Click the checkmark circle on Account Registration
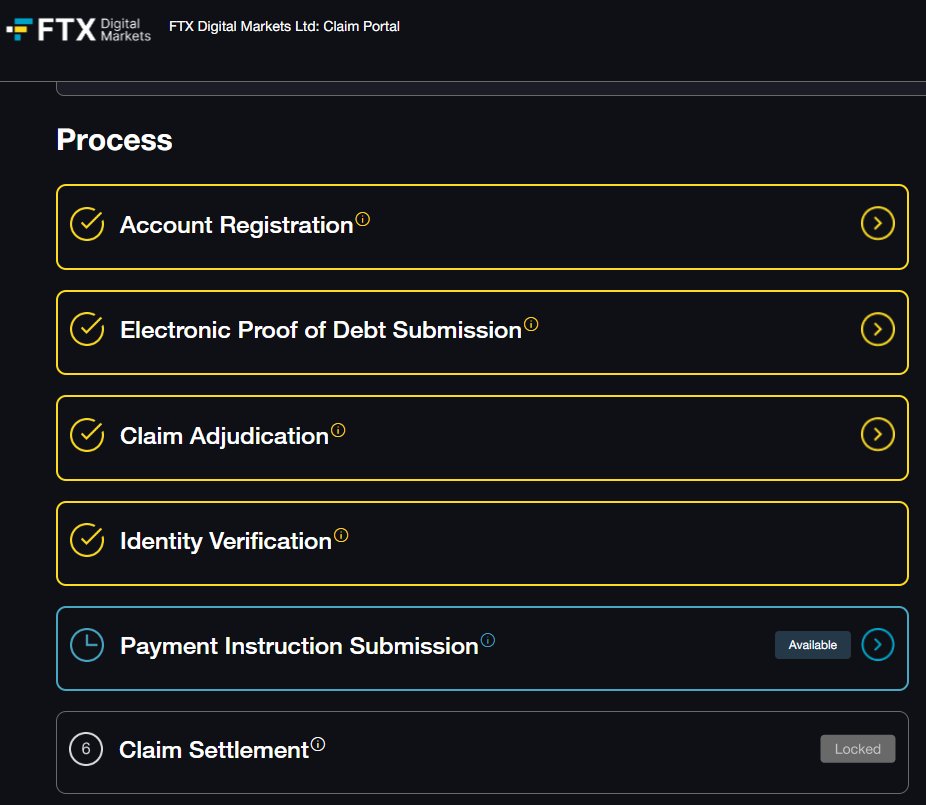This screenshot has height=805, width=926. tap(87, 224)
